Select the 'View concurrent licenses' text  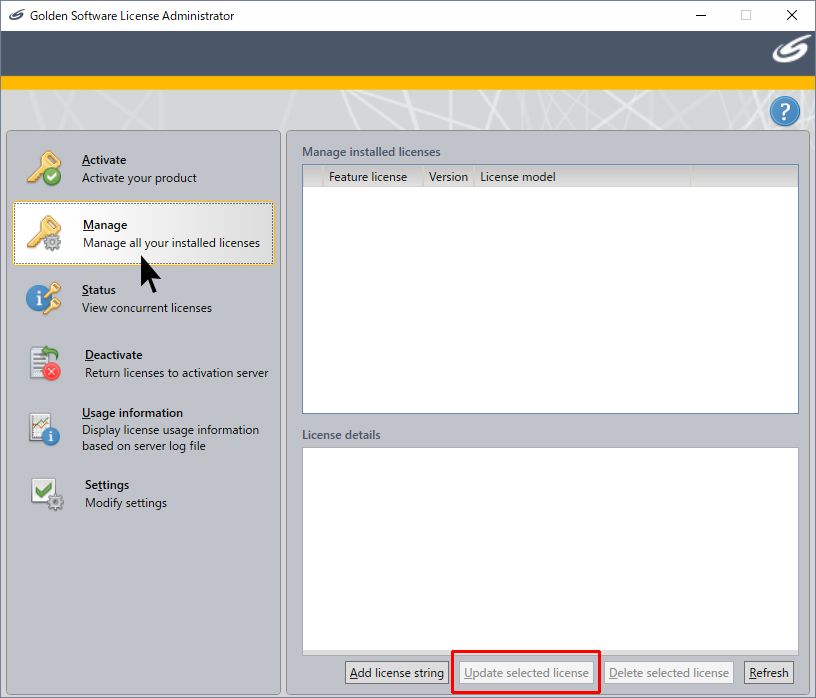147,308
